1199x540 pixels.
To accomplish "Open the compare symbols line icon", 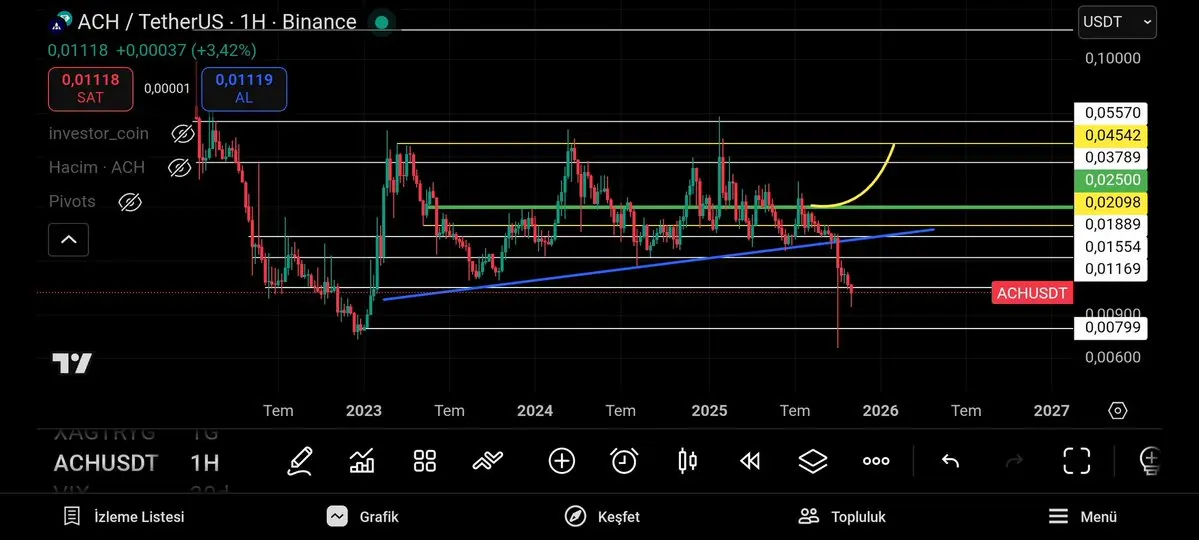I will [x=488, y=460].
